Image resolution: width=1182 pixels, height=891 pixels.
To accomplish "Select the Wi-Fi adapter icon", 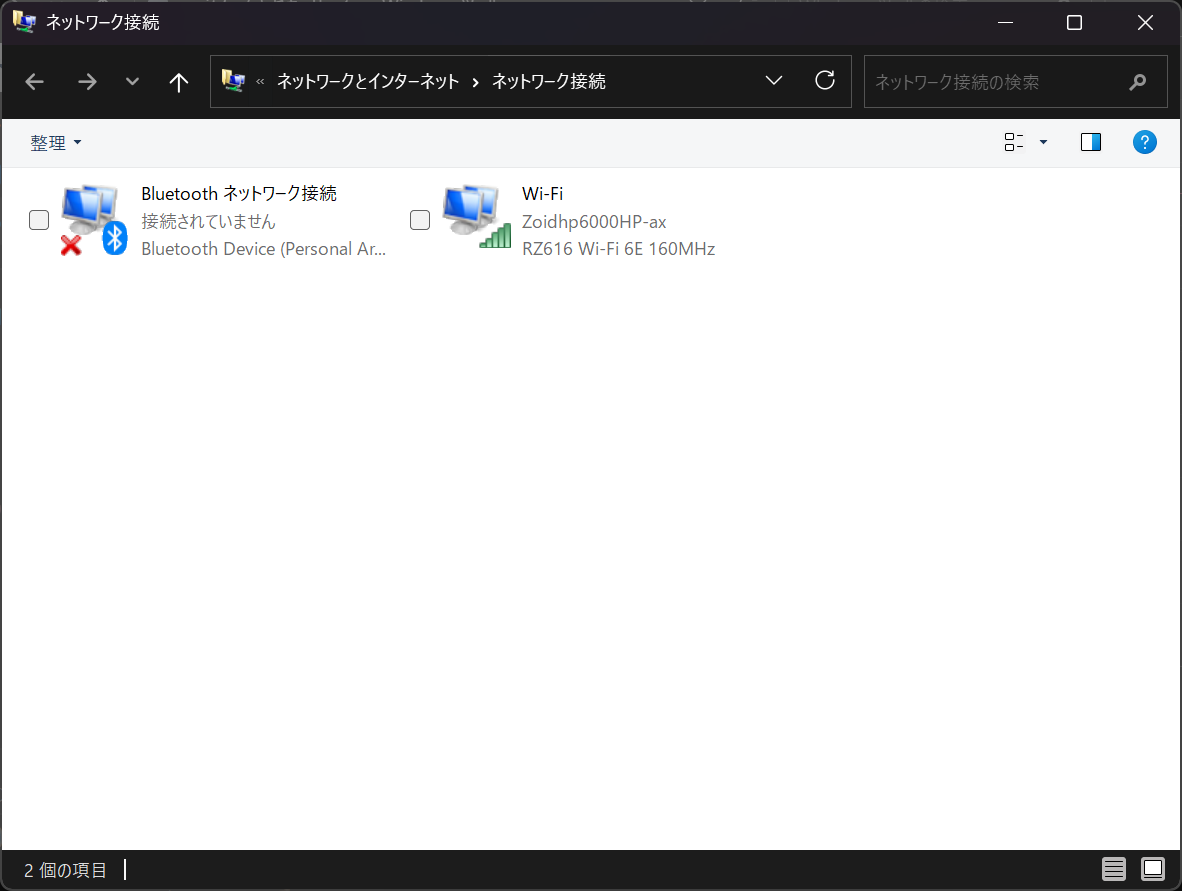I will [476, 218].
